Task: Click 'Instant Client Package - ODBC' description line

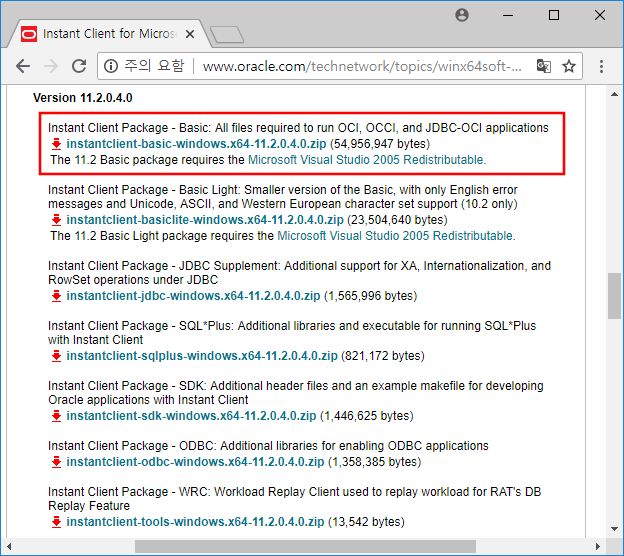Action: pos(268,446)
